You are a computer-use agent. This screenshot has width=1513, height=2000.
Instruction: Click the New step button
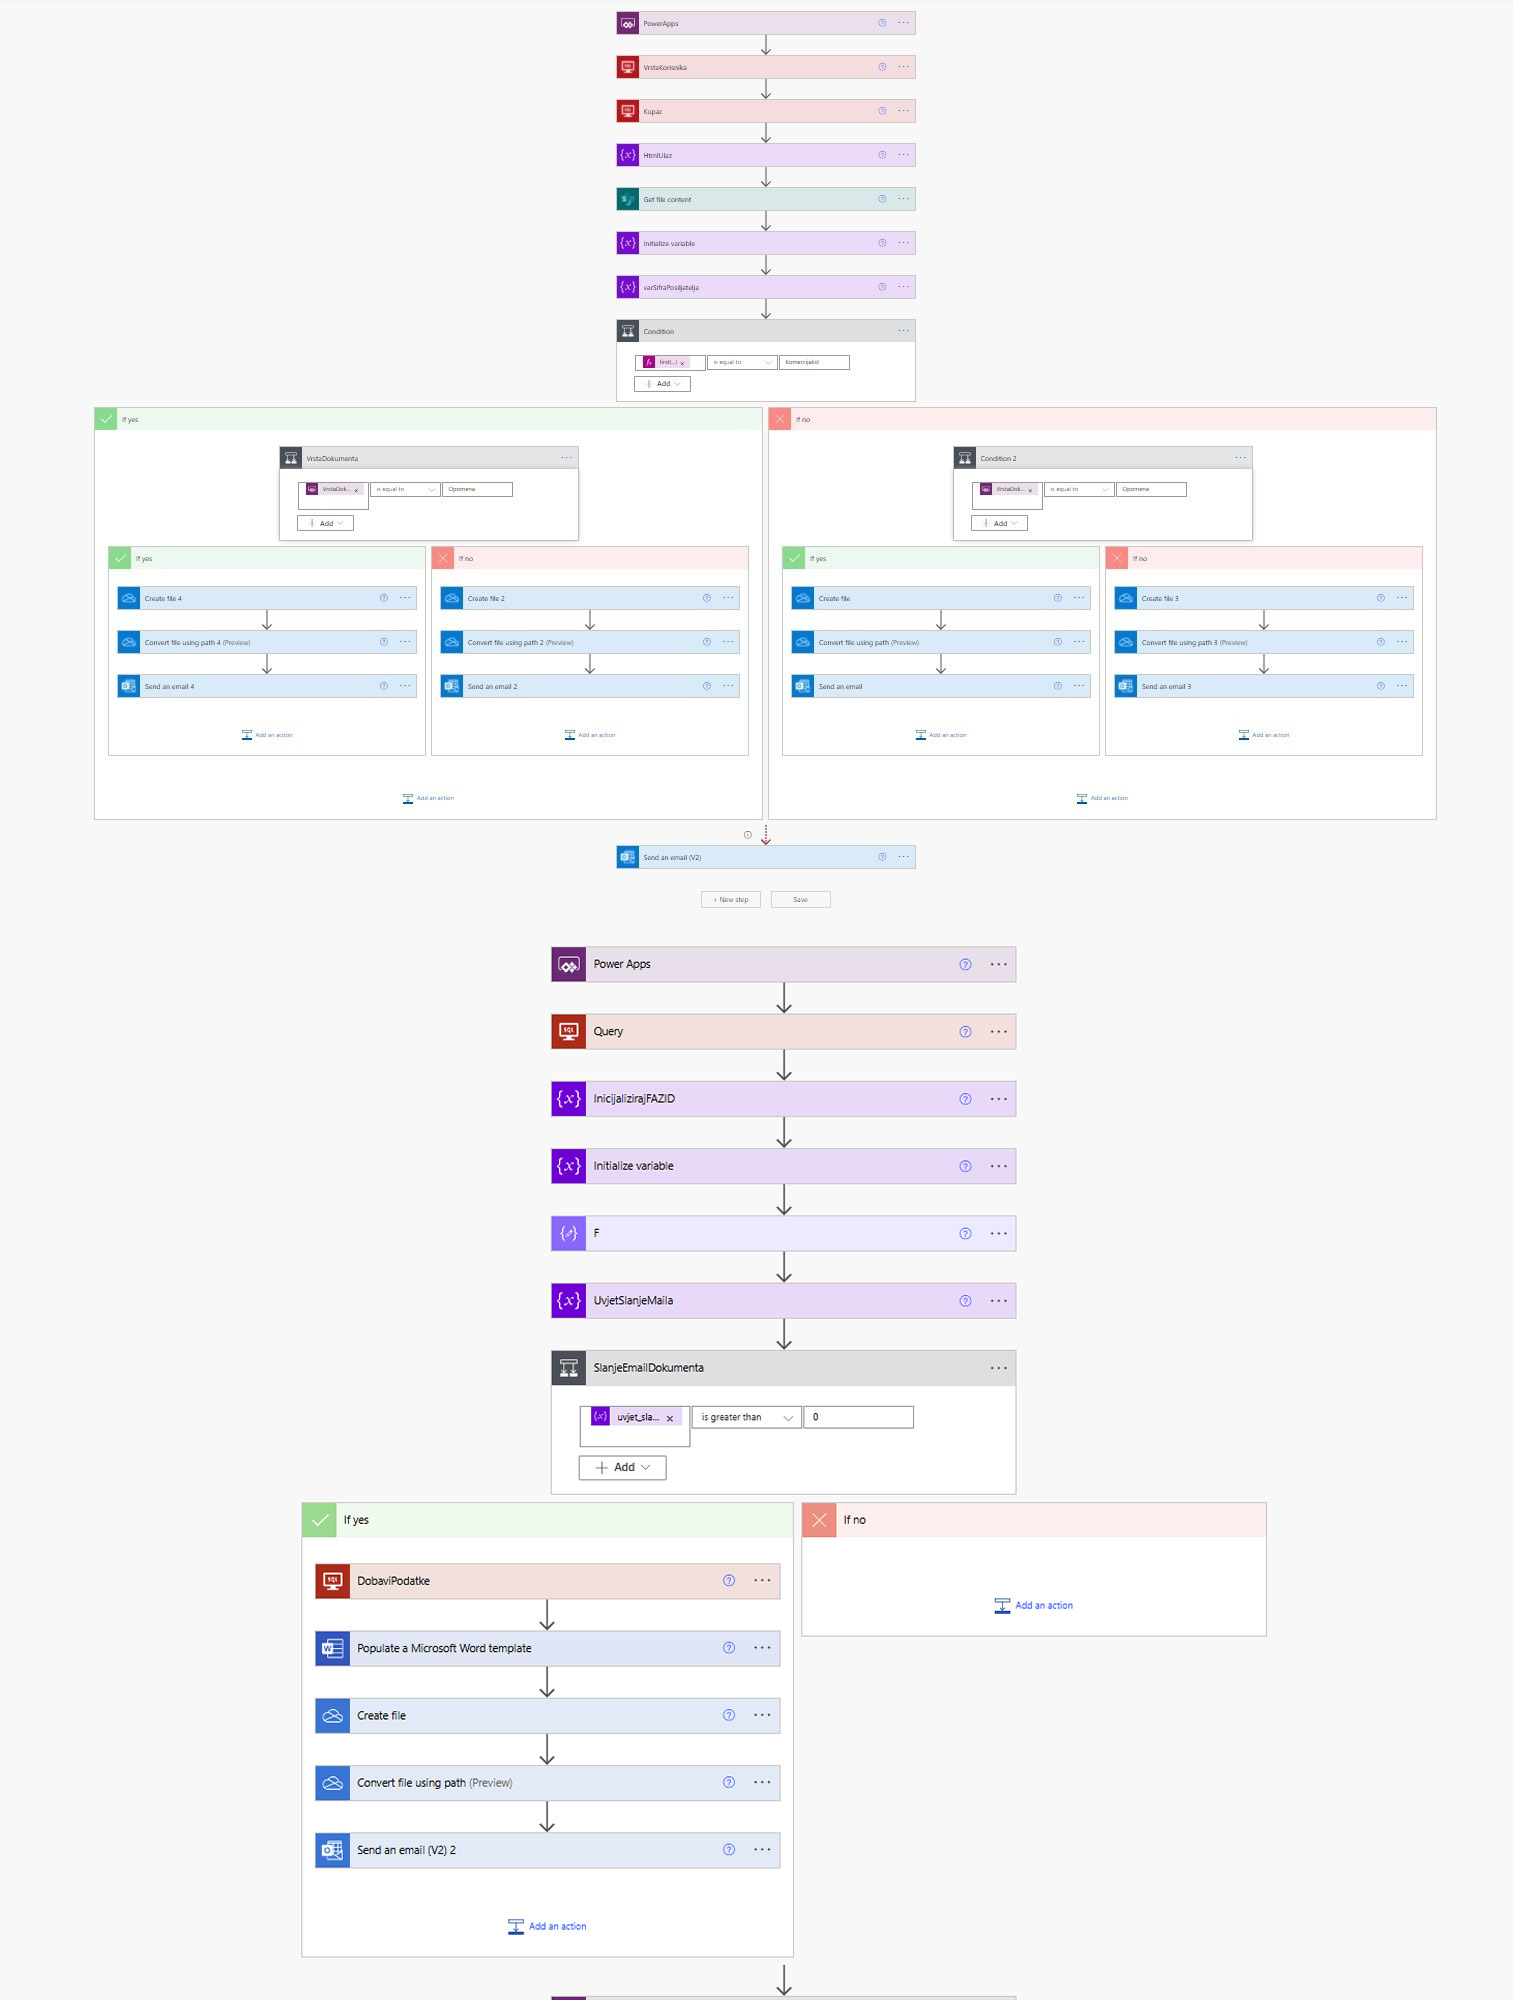[731, 900]
